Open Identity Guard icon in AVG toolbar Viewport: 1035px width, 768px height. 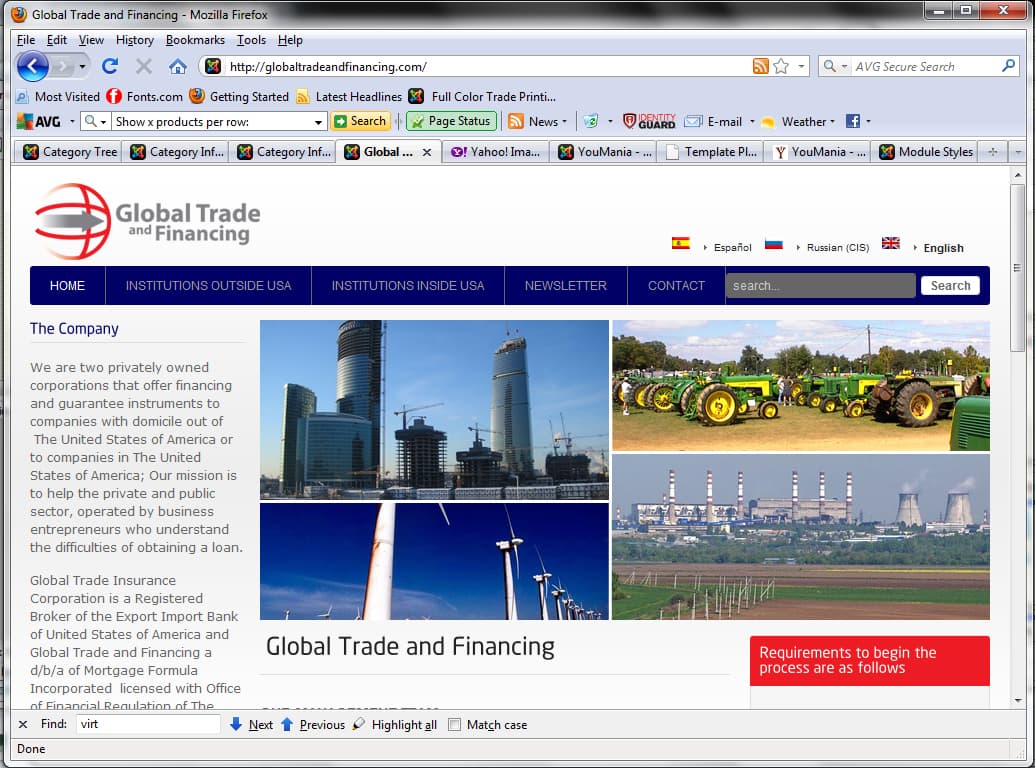click(650, 121)
